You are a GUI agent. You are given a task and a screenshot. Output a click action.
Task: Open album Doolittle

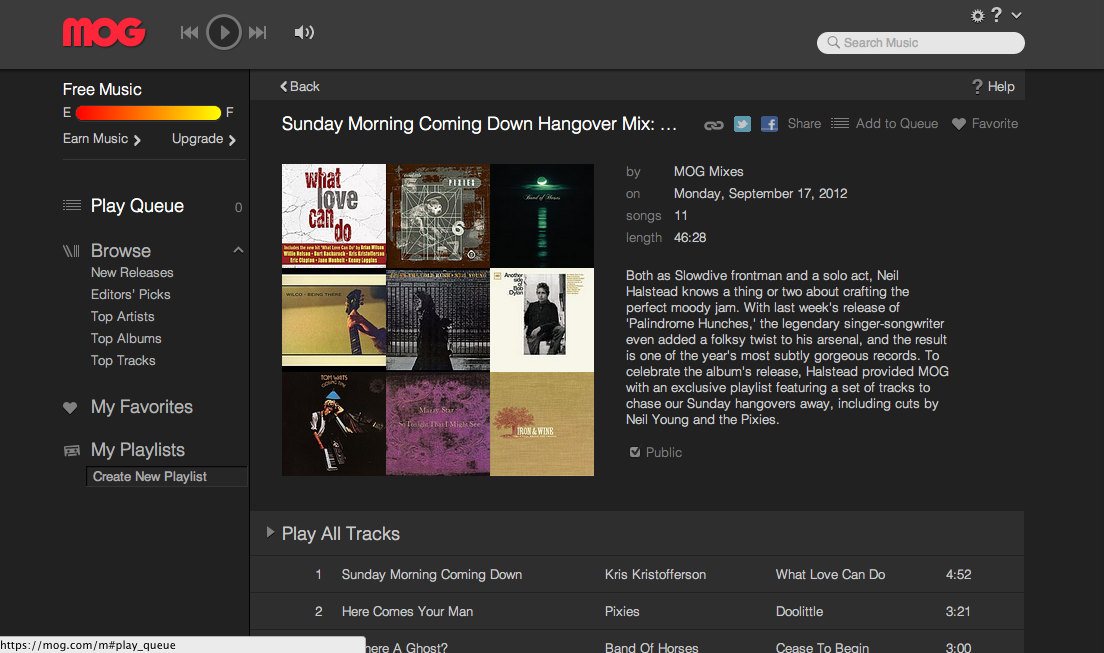pos(799,611)
